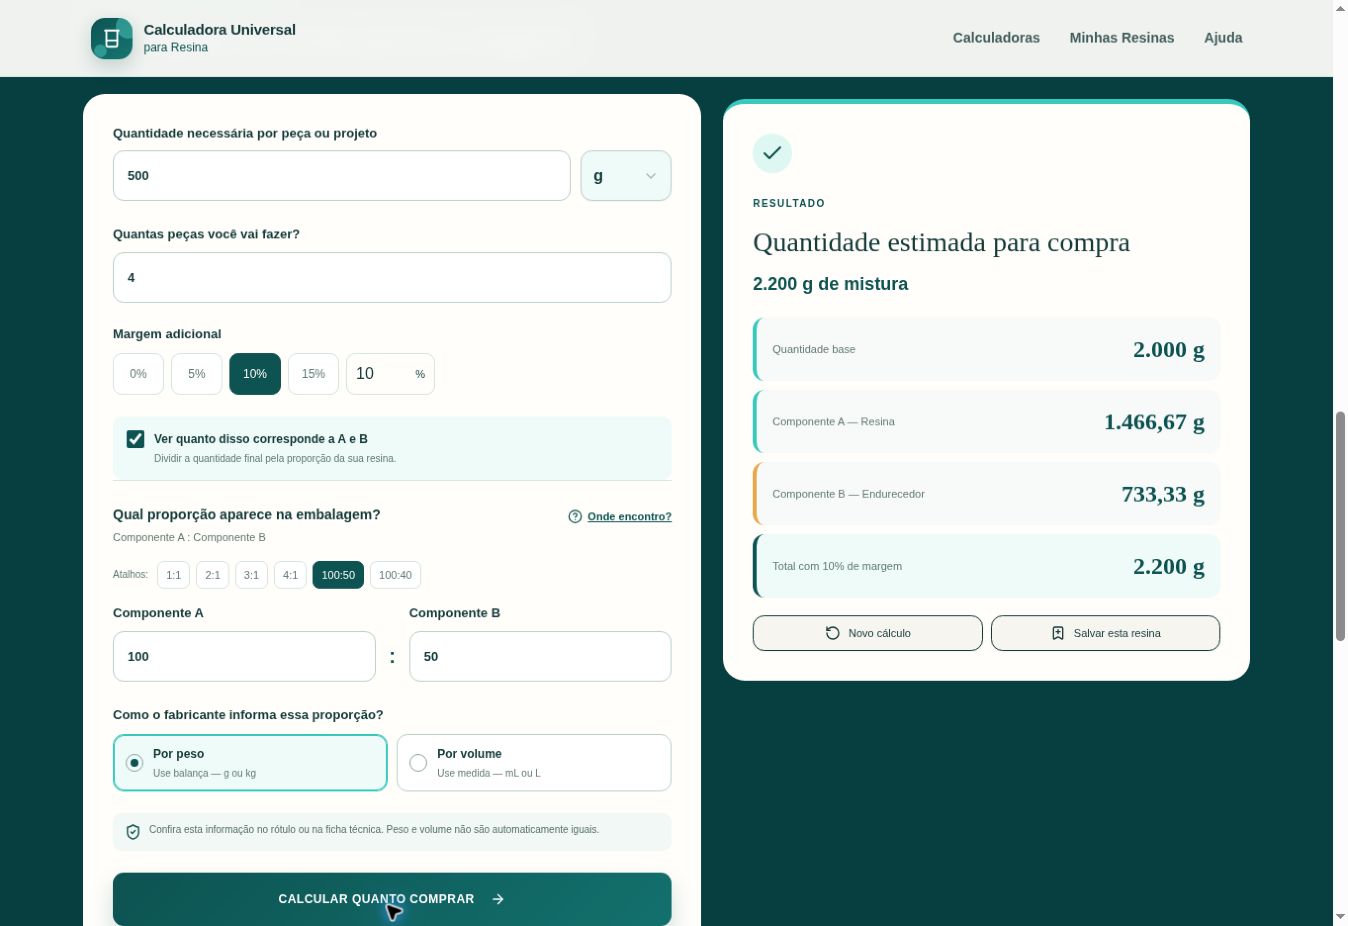Select the 1:1 ratio shortcut
The width and height of the screenshot is (1348, 926).
click(174, 575)
